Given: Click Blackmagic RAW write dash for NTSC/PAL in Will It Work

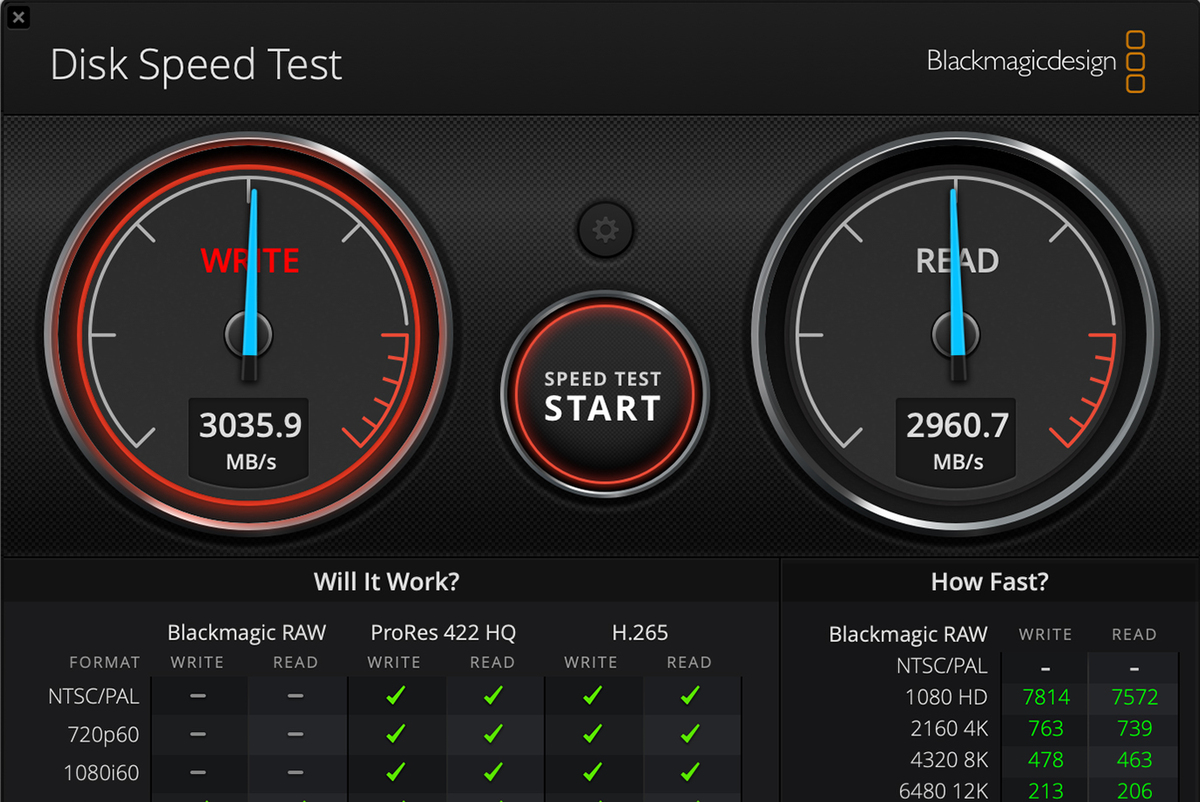Looking at the screenshot, I should pyautogui.click(x=198, y=696).
